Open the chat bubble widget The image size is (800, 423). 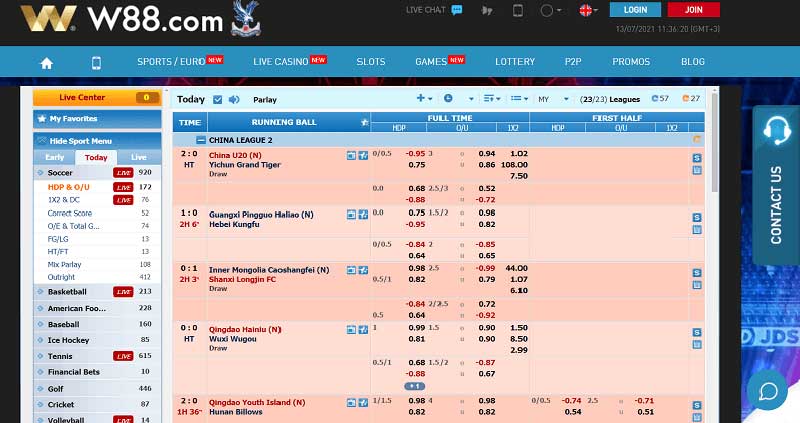[767, 390]
